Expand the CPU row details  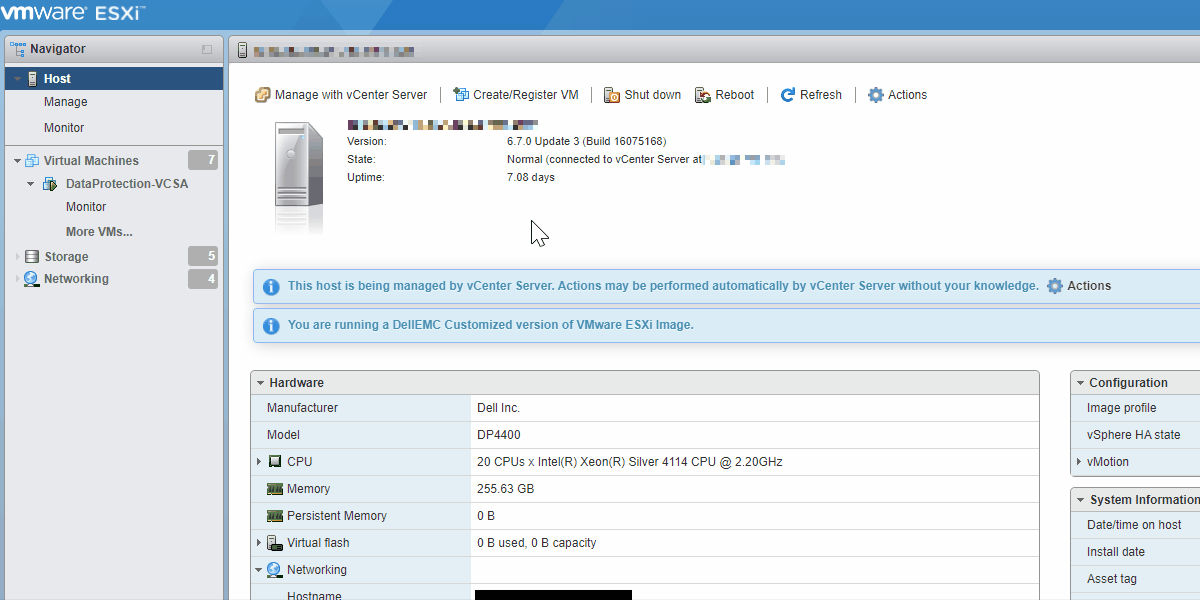click(260, 462)
